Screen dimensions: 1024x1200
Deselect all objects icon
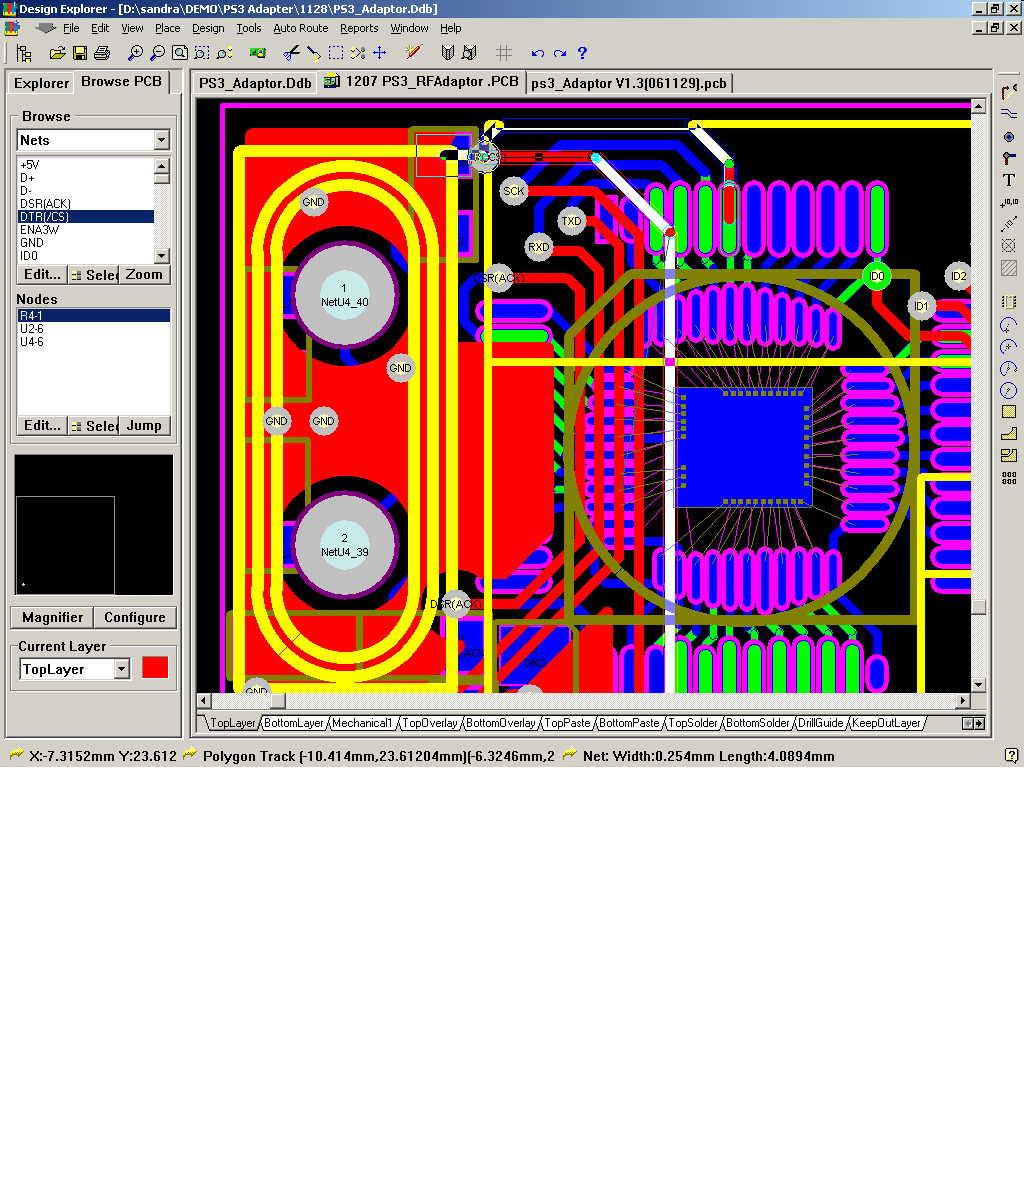click(x=357, y=53)
